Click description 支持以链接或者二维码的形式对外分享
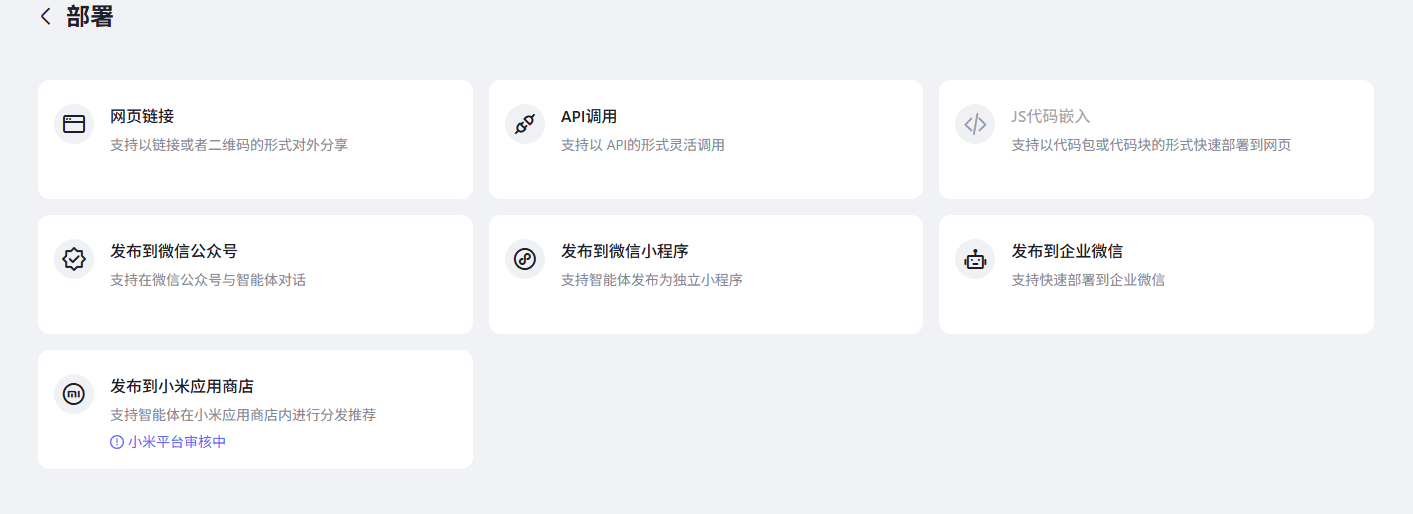The image size is (1413, 514). coord(229,145)
